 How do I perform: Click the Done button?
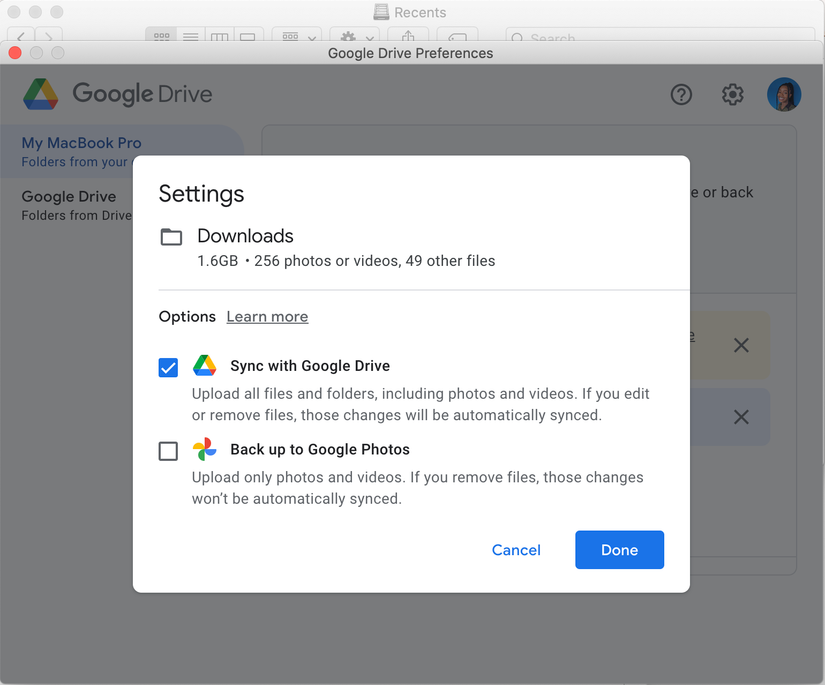619,550
